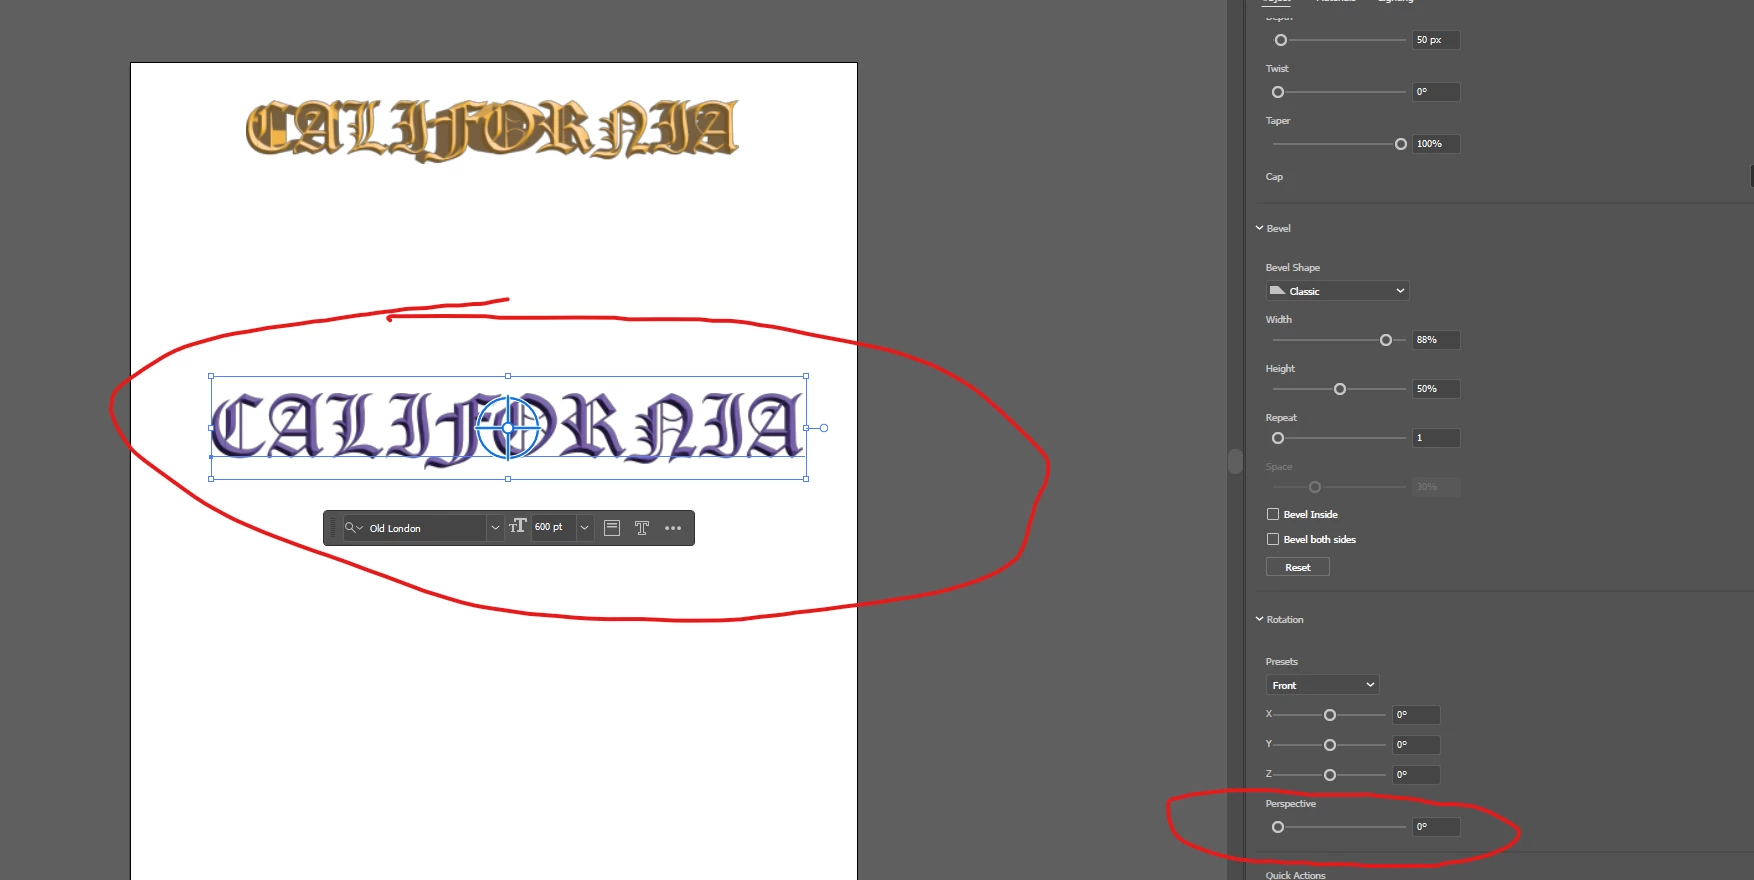Screen dimensions: 1754x880
Task: Click the Width 88% input field
Action: click(x=1436, y=340)
